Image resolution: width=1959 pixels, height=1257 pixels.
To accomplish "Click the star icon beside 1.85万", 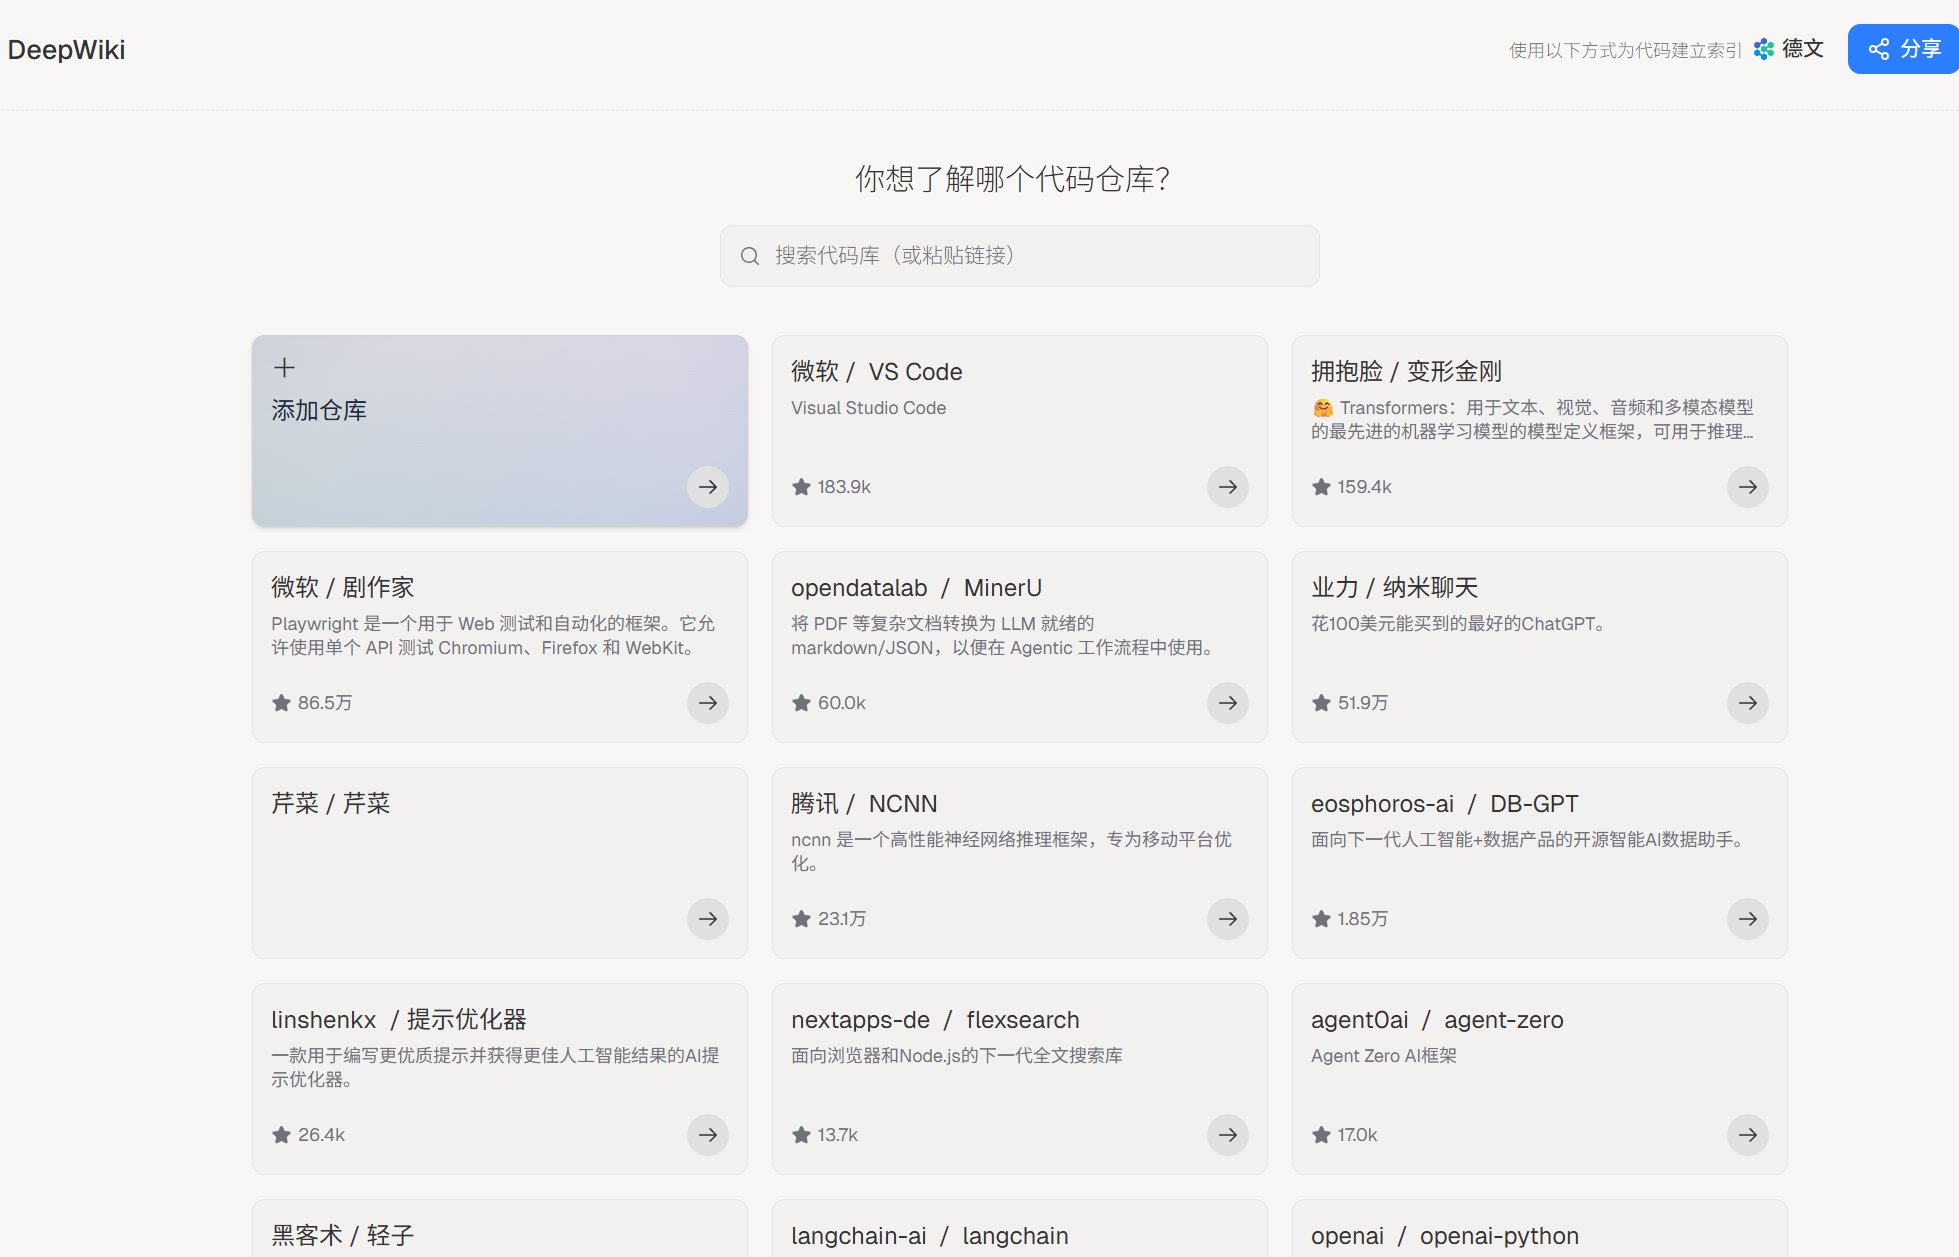I will pyautogui.click(x=1321, y=919).
